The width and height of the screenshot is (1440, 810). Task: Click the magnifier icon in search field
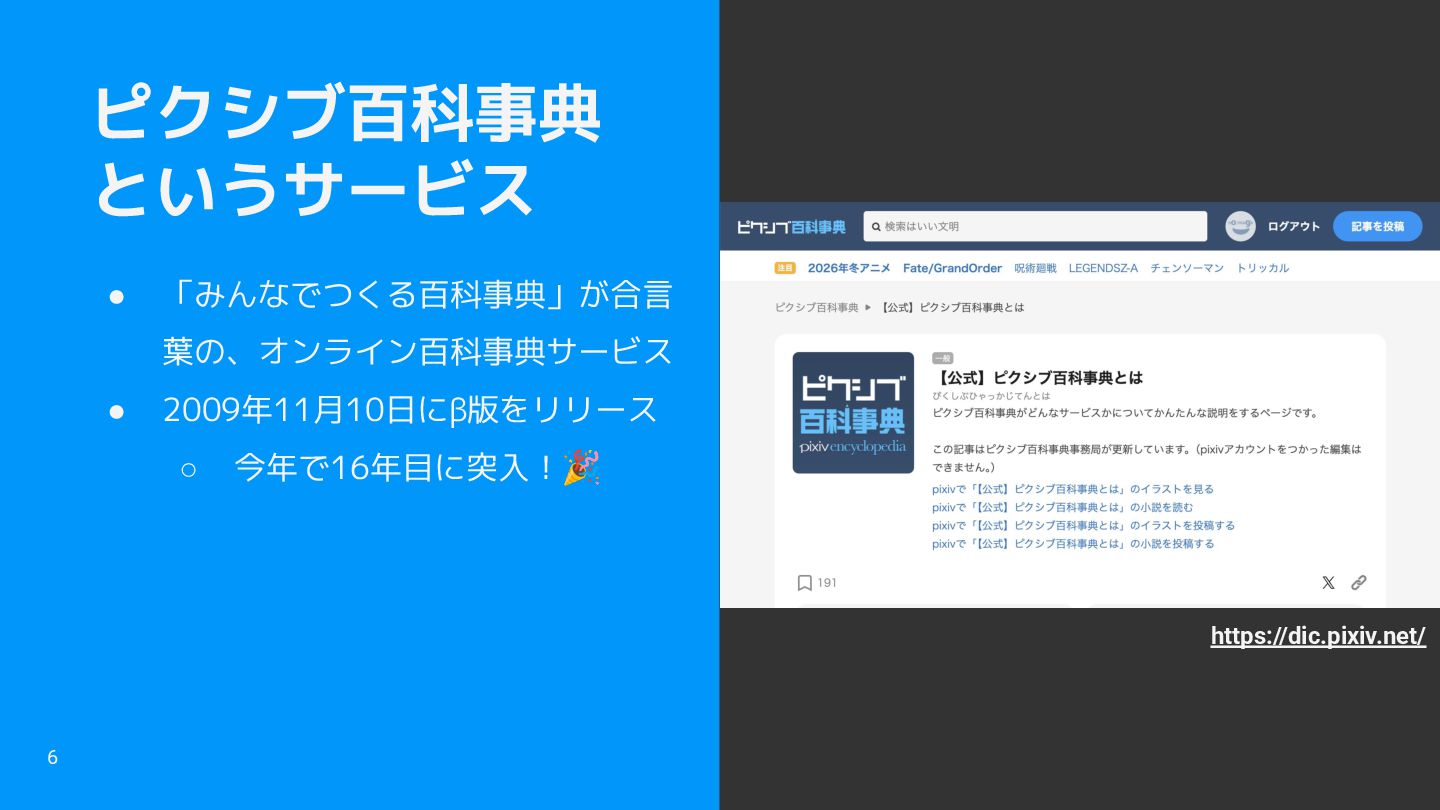click(876, 227)
